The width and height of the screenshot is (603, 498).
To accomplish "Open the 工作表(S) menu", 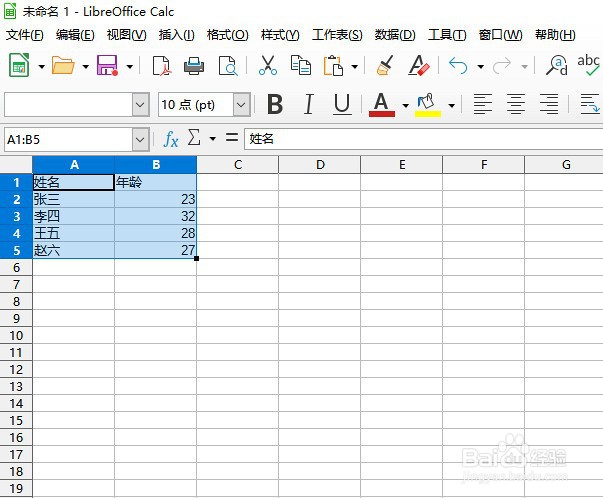I will point(337,35).
